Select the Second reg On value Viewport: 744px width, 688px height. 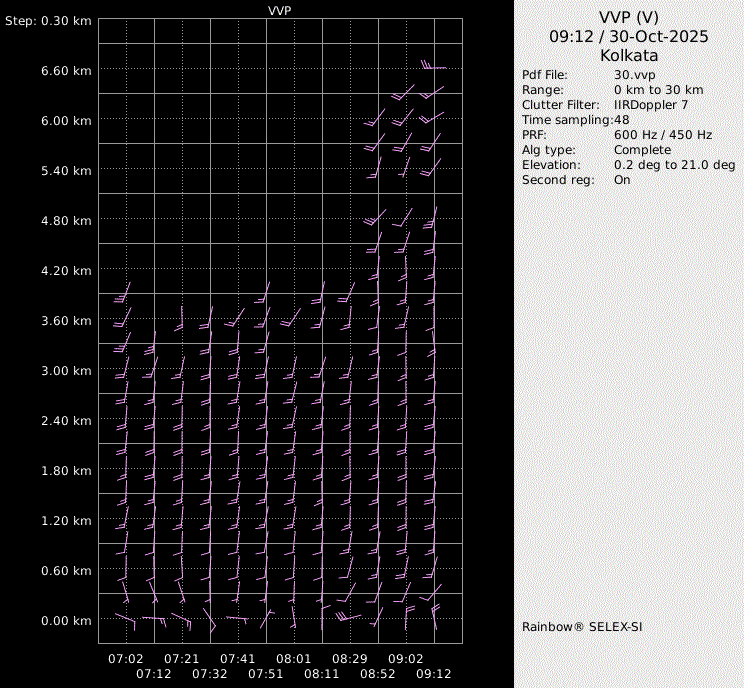[622, 180]
